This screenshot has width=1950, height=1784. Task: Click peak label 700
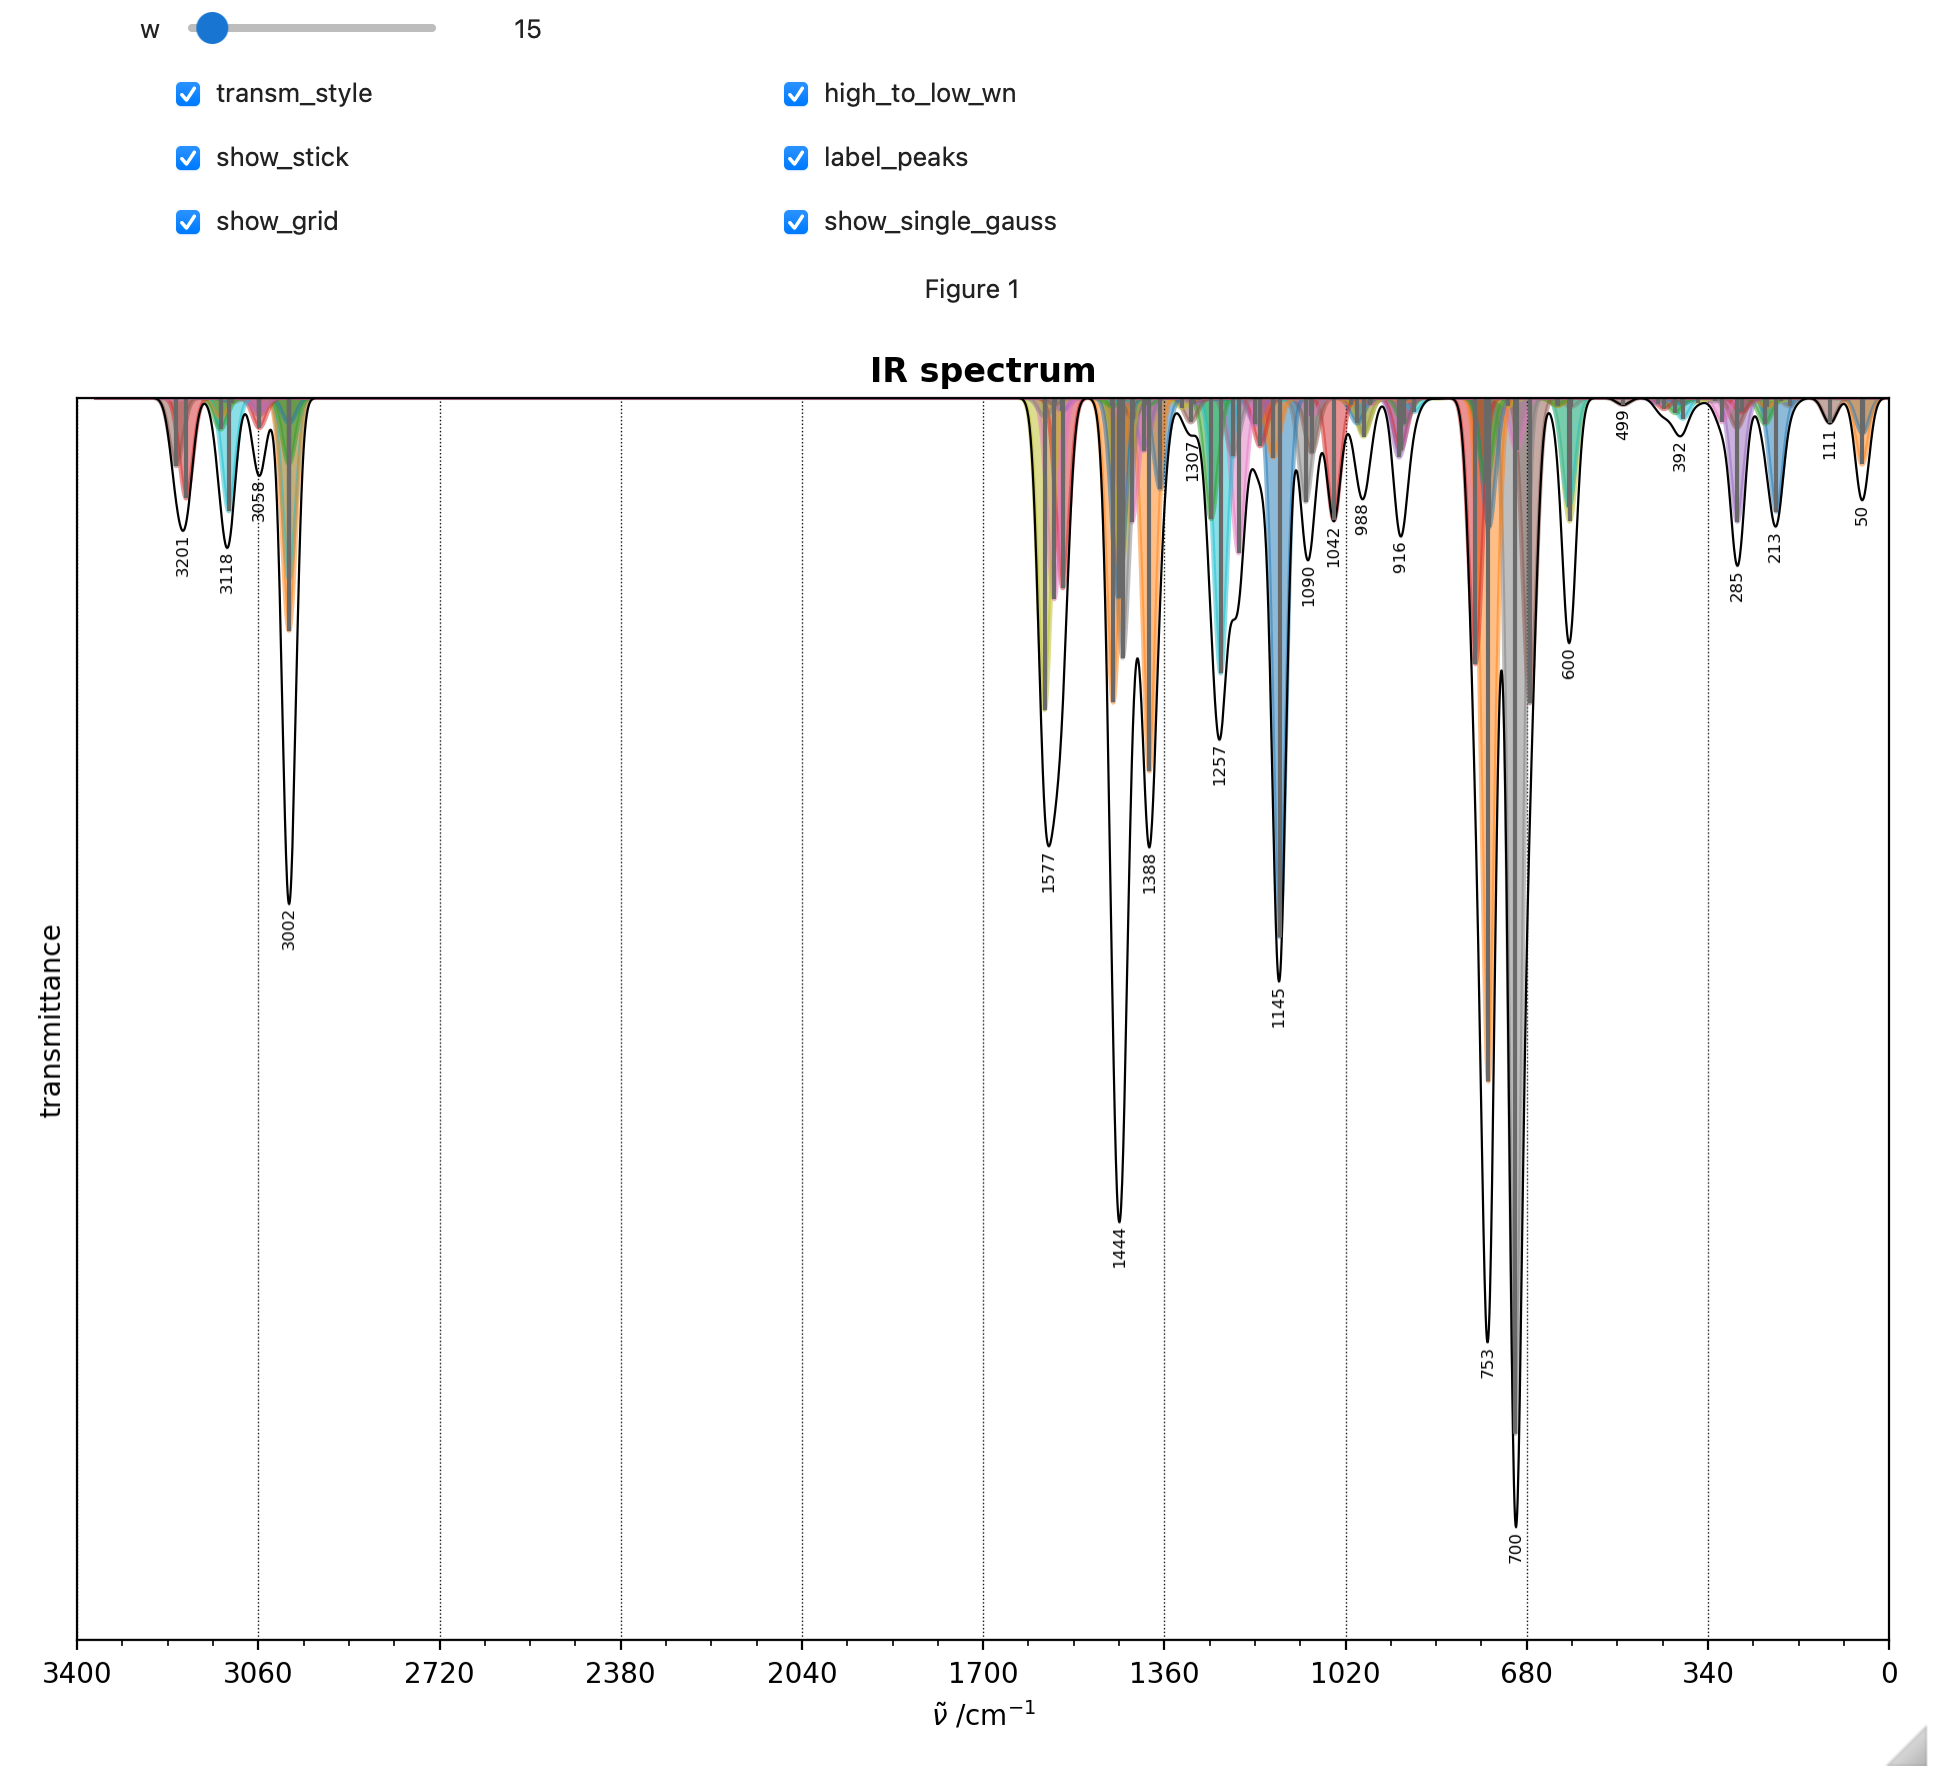coord(1515,1549)
